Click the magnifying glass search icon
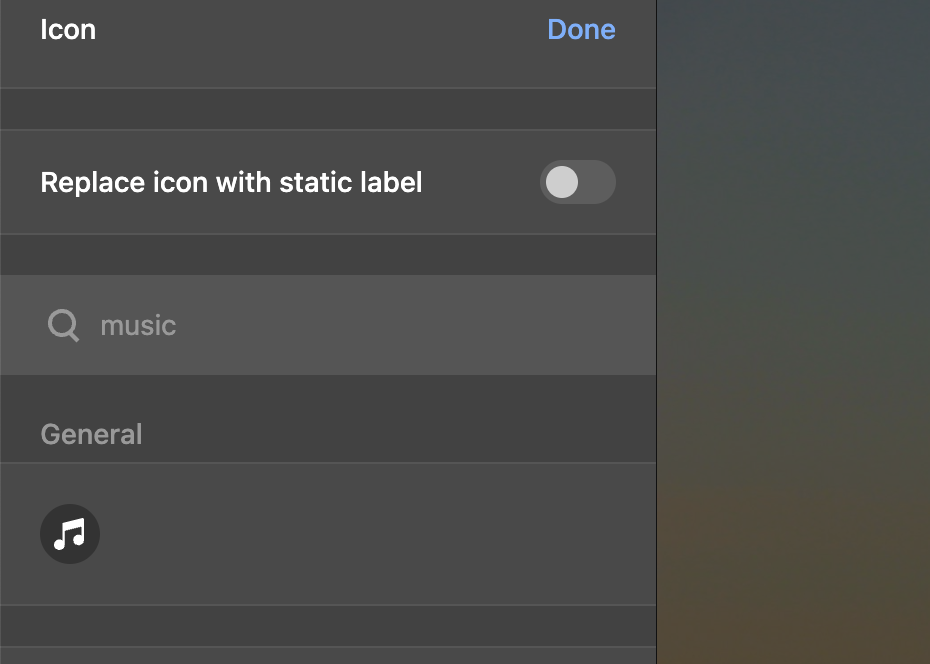The height and width of the screenshot is (664, 930). click(63, 325)
